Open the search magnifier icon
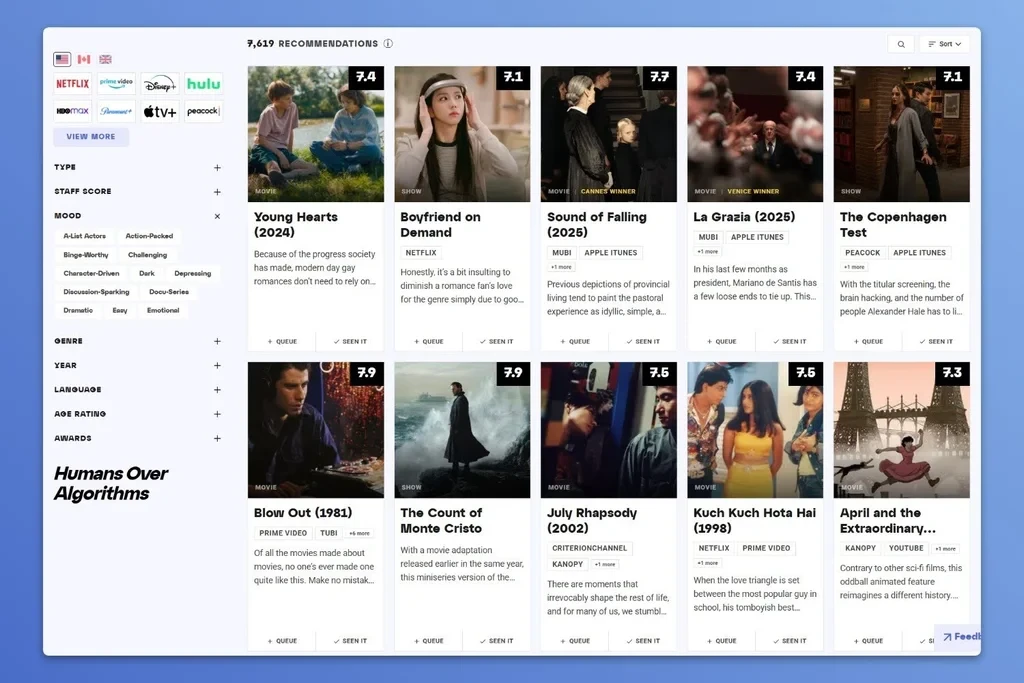 click(x=901, y=44)
